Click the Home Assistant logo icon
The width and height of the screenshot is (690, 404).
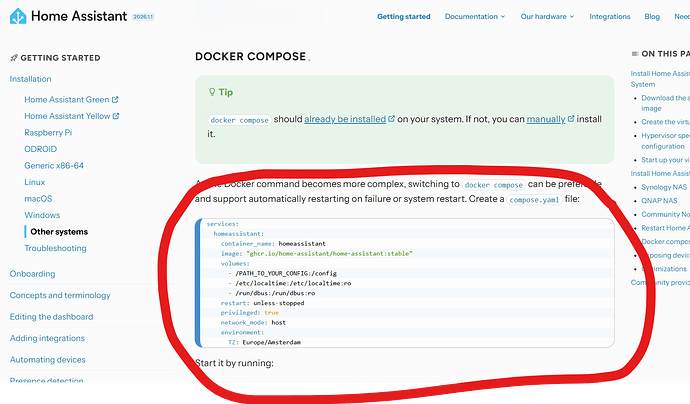click(x=19, y=17)
